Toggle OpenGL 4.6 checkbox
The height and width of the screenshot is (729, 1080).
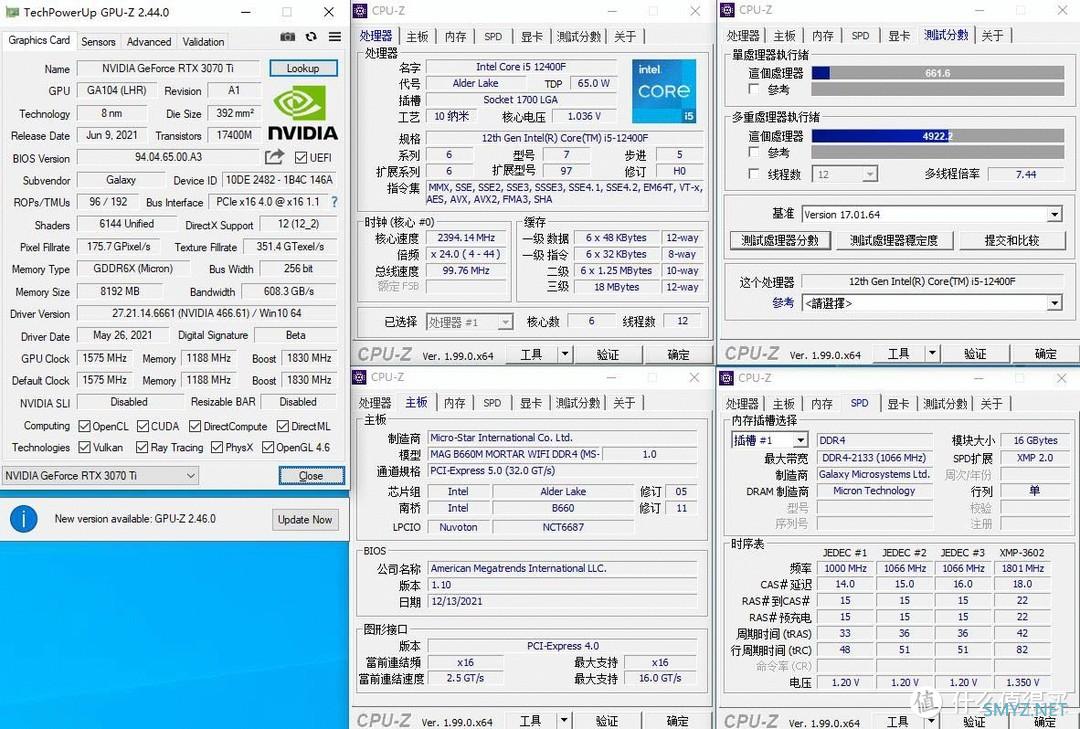268,447
